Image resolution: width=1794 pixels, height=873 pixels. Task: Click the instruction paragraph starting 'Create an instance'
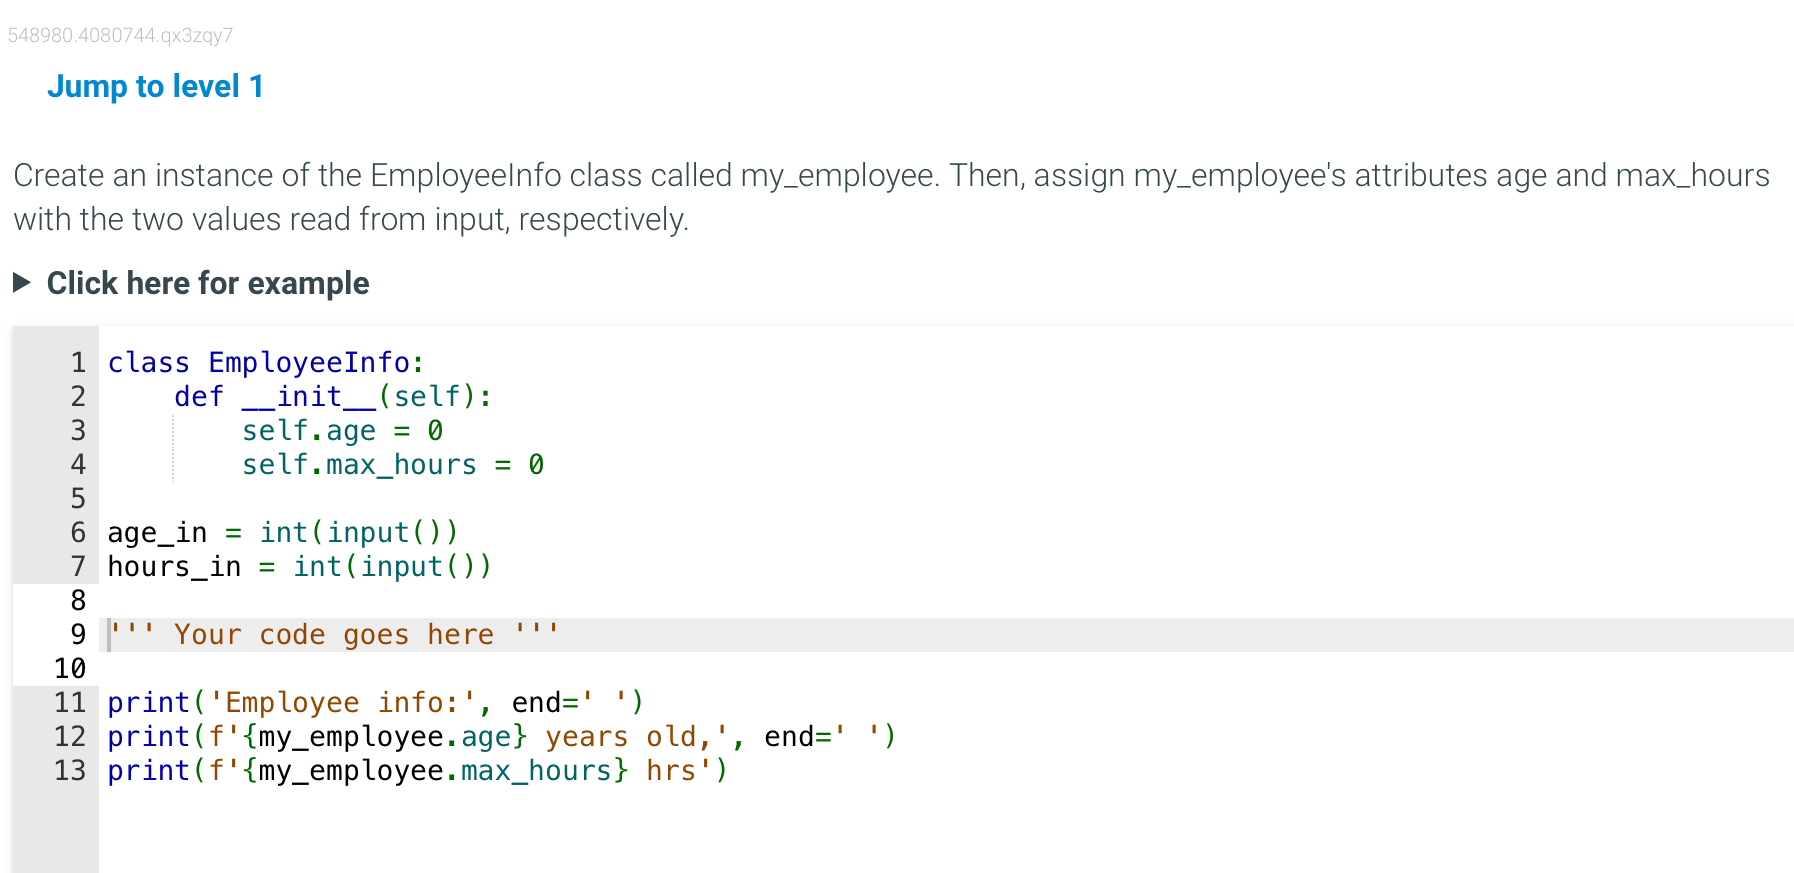[x=892, y=197]
